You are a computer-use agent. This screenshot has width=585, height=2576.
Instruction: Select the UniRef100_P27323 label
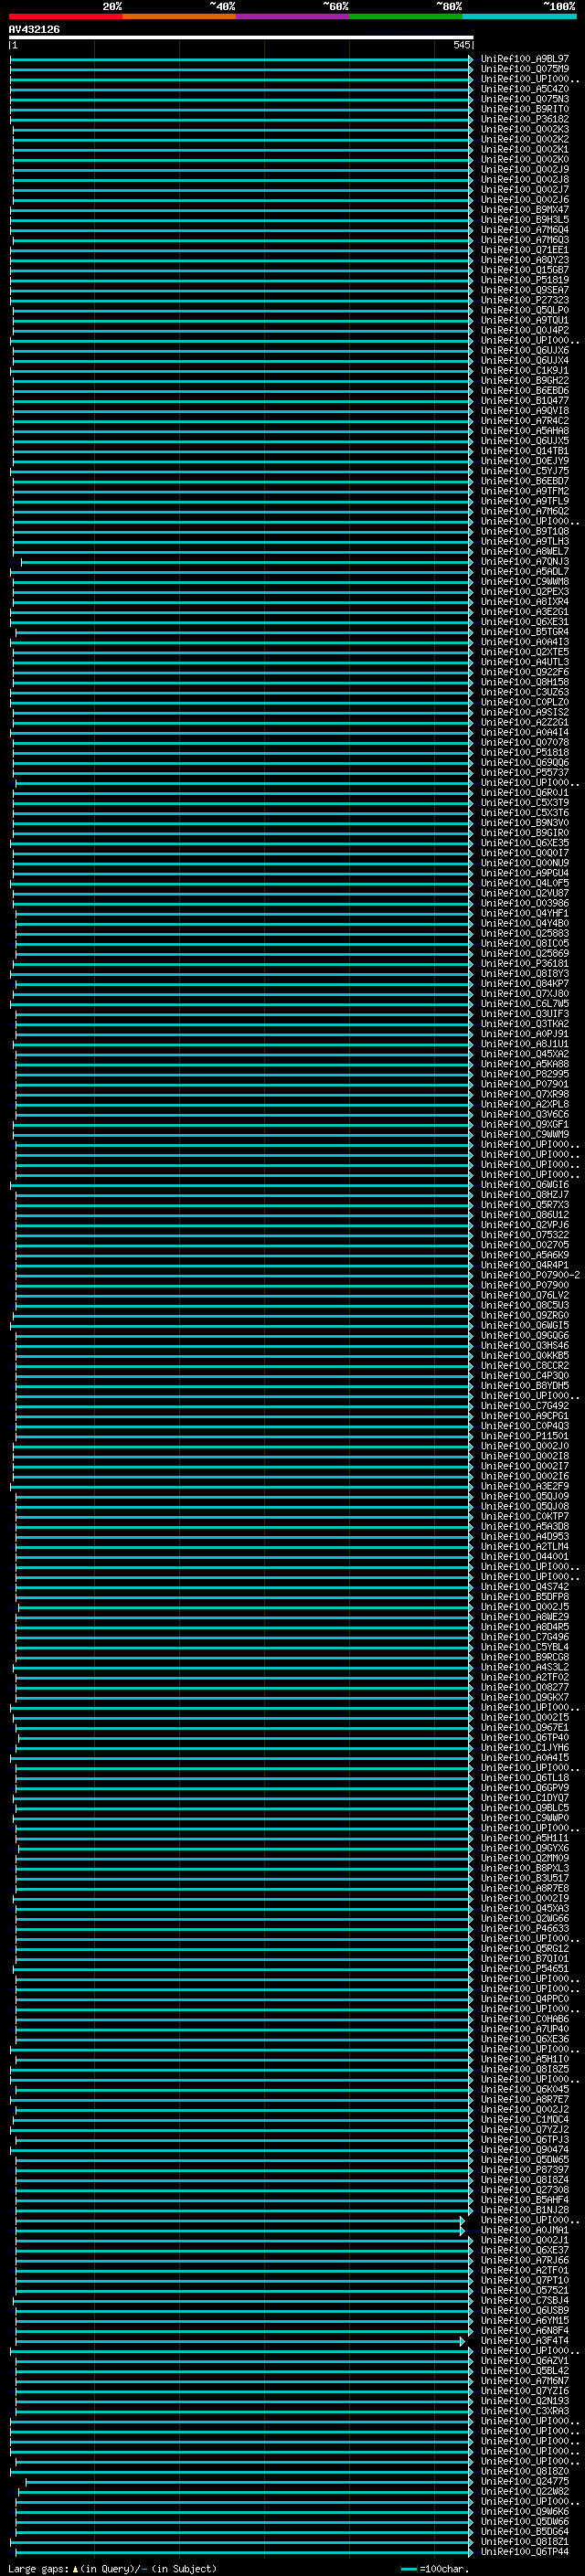pos(524,300)
